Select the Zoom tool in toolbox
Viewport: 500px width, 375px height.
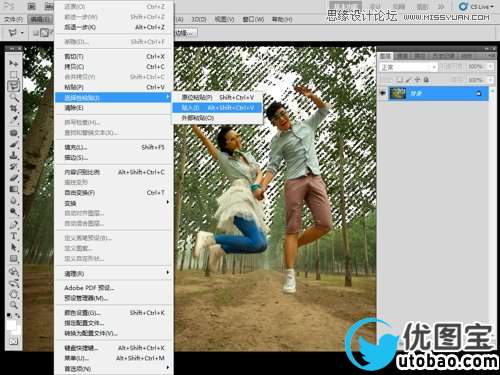tap(14, 305)
